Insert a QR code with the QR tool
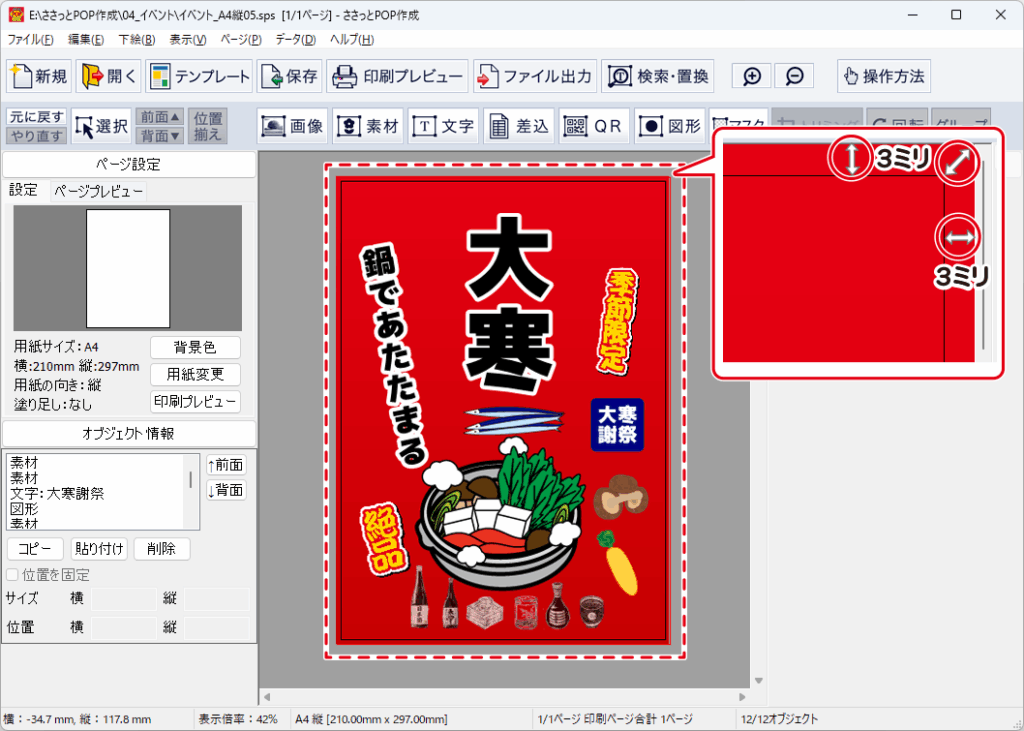 click(x=594, y=126)
